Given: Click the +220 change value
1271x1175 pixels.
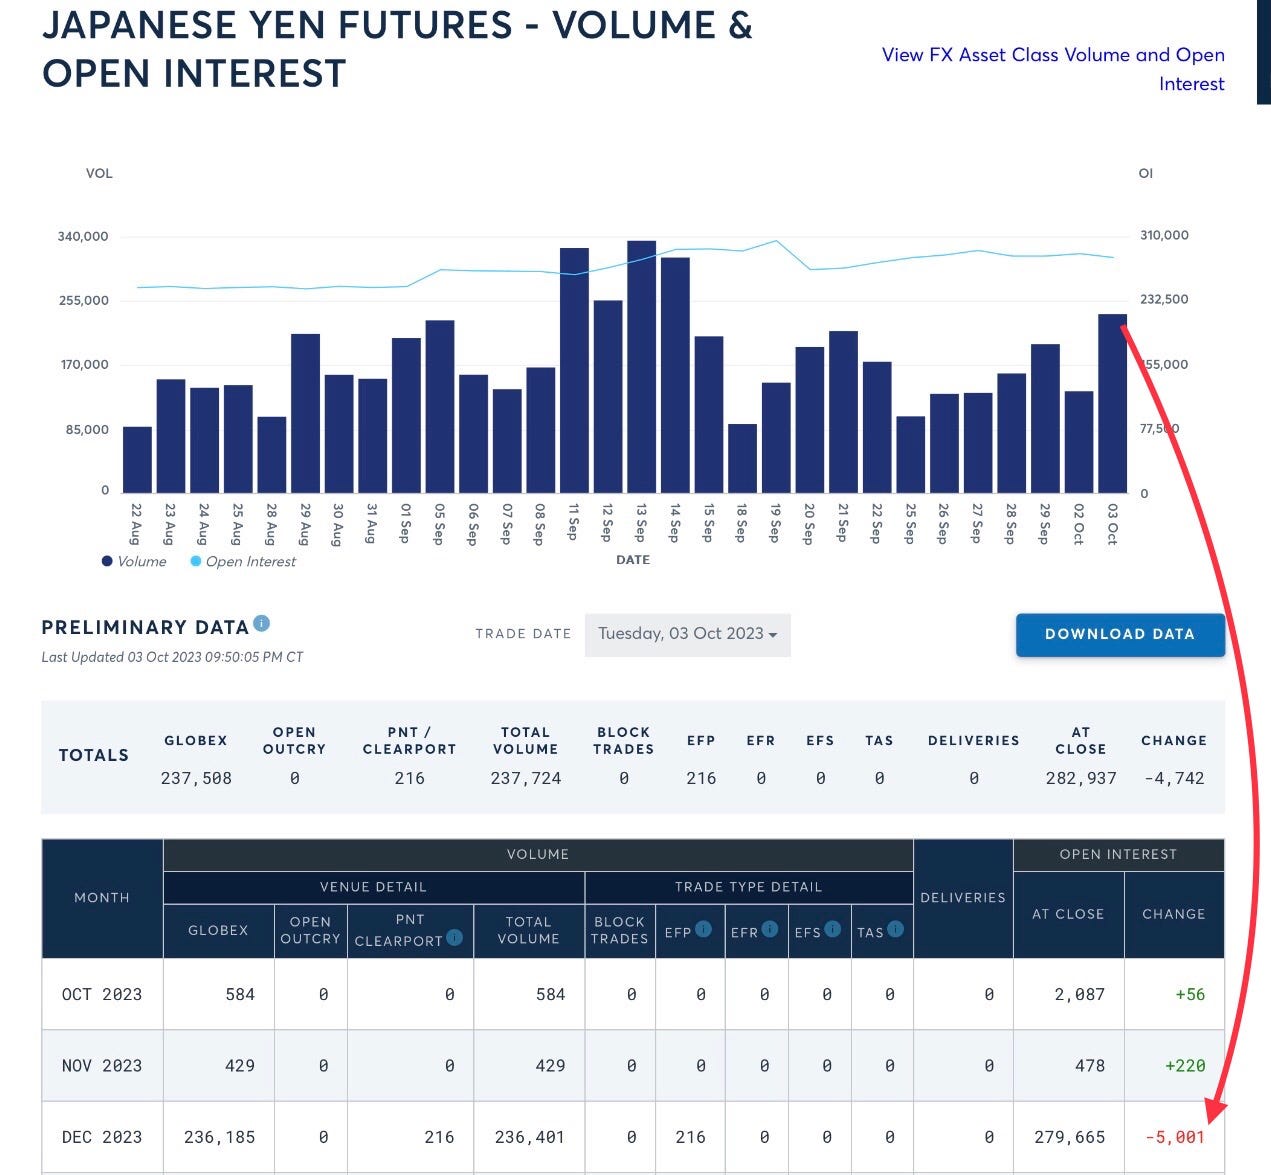Looking at the screenshot, I should (1185, 1066).
